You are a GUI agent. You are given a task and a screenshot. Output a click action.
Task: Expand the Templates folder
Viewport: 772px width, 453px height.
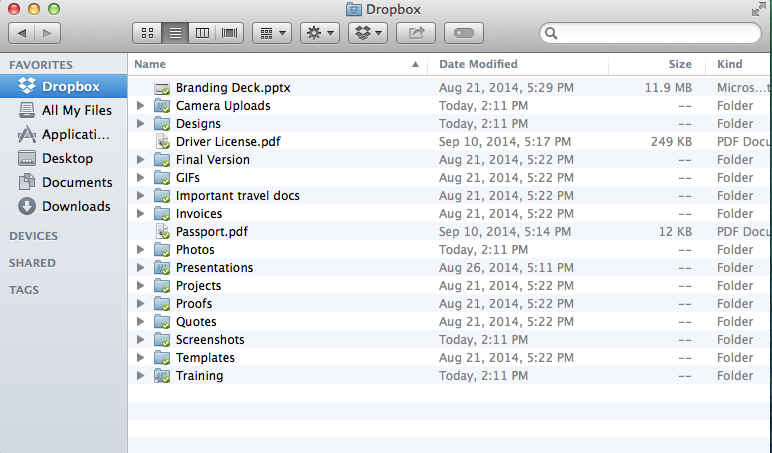(x=140, y=357)
